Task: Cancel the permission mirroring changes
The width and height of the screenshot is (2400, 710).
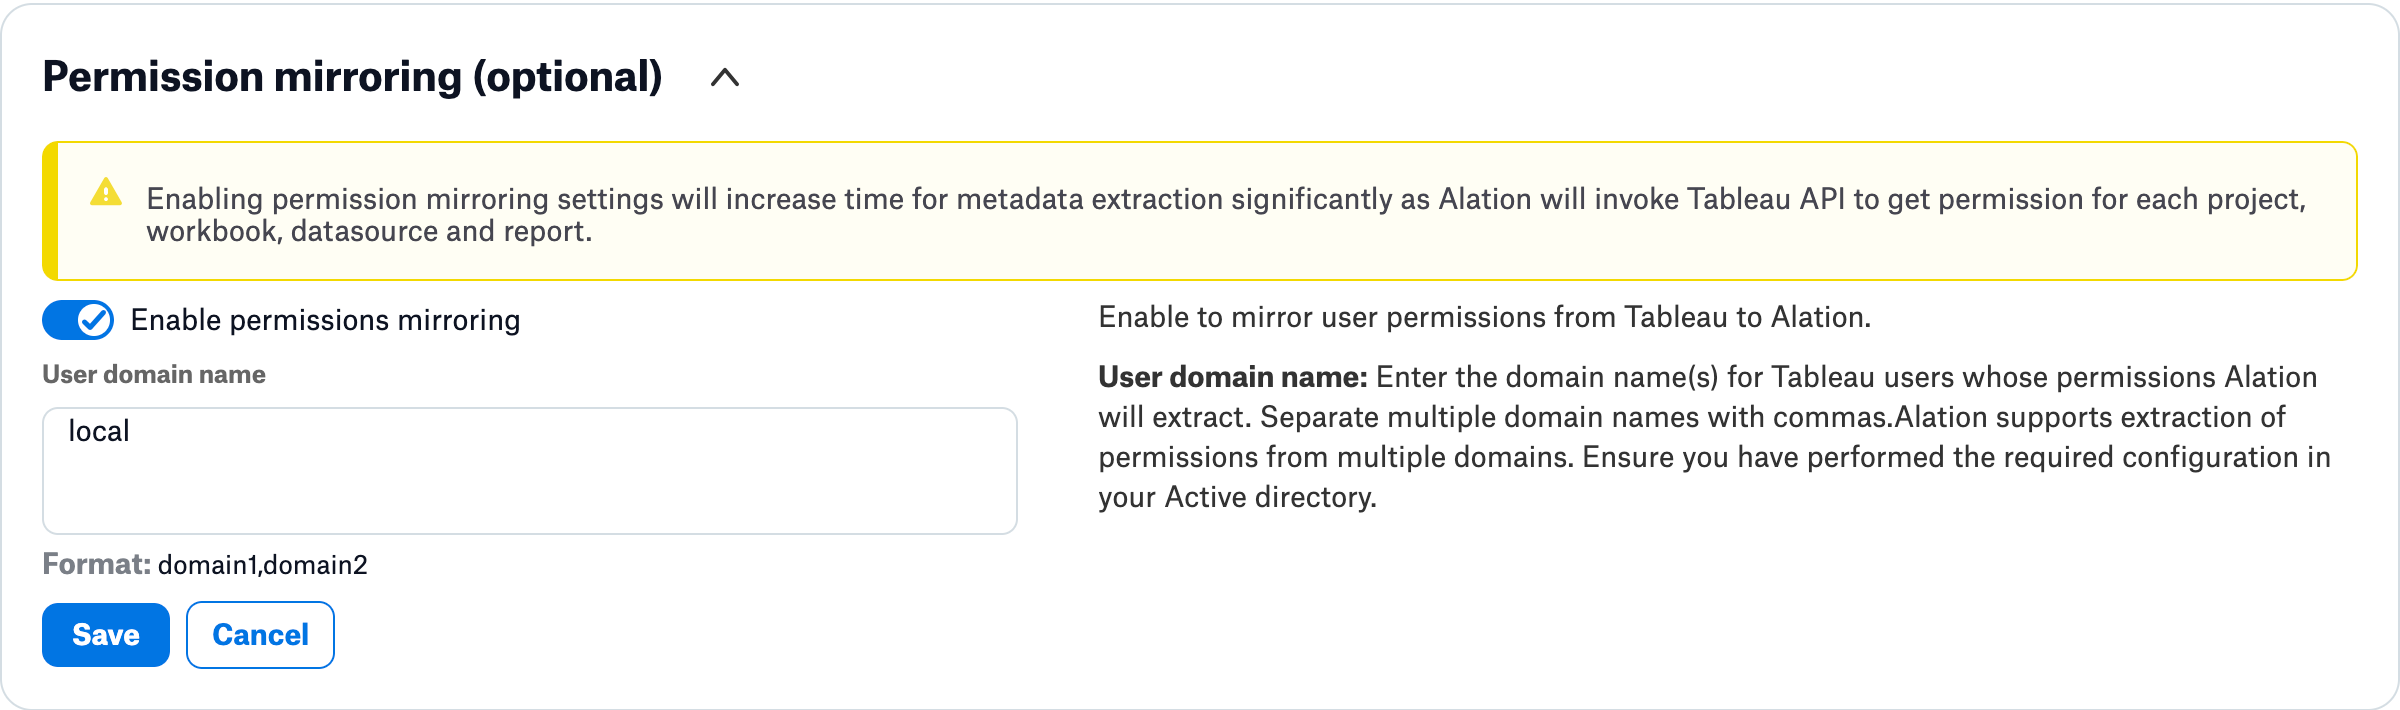Action: pyautogui.click(x=260, y=635)
